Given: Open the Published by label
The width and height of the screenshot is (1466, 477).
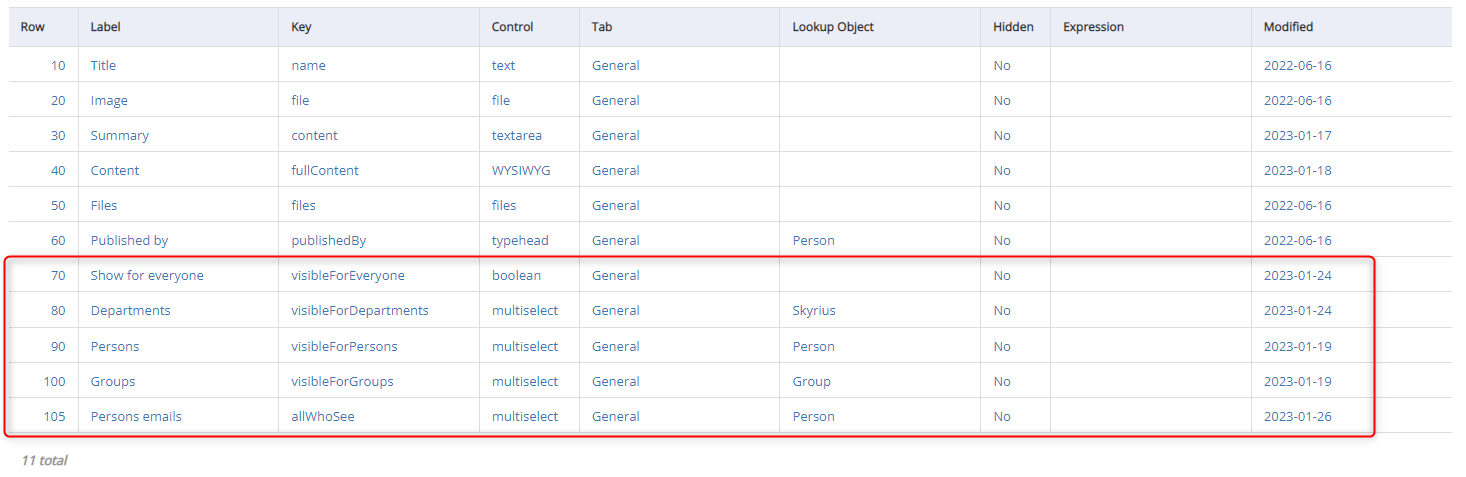Looking at the screenshot, I should (129, 240).
